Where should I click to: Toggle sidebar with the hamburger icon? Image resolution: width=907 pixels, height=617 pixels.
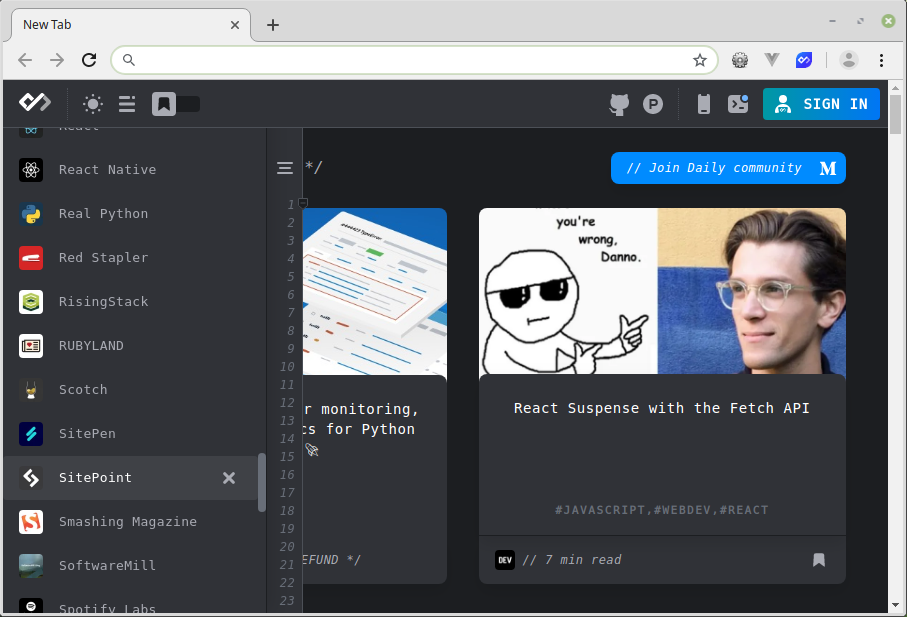[x=285, y=168]
